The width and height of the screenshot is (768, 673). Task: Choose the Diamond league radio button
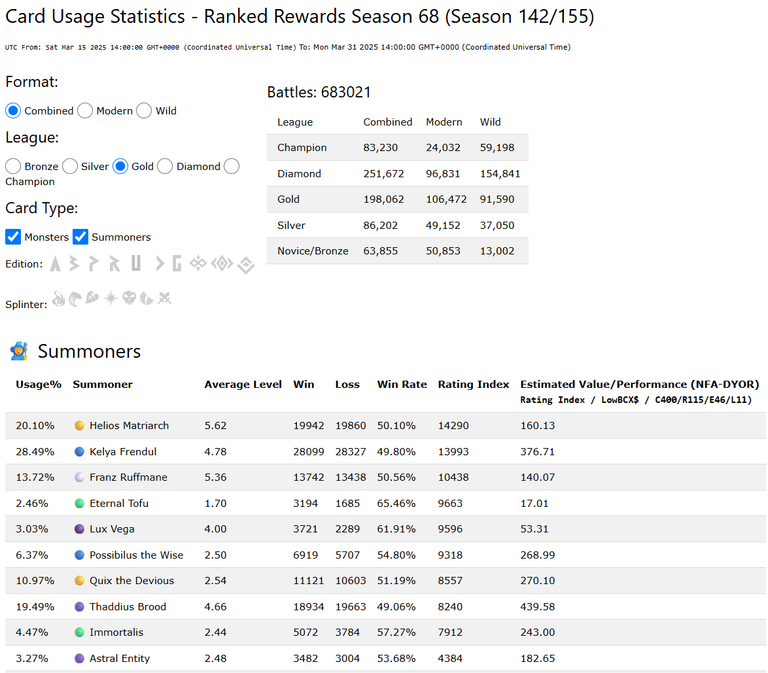[x=165, y=167]
